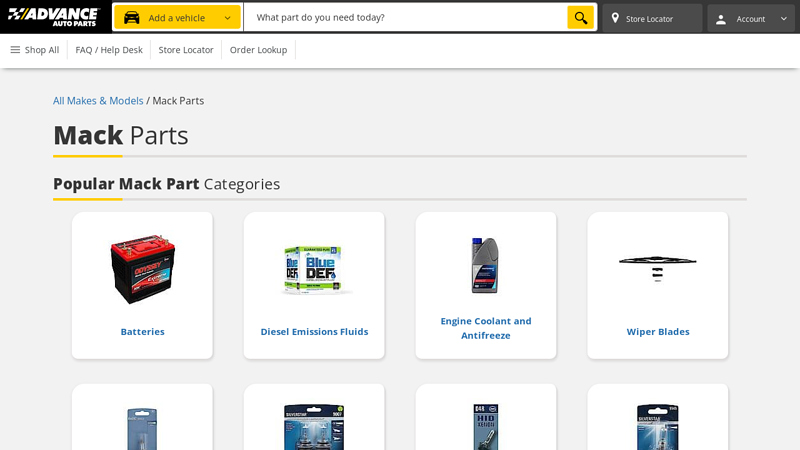Follow the All Makes & Models breadcrumb
This screenshot has width=800, height=450.
pos(98,101)
